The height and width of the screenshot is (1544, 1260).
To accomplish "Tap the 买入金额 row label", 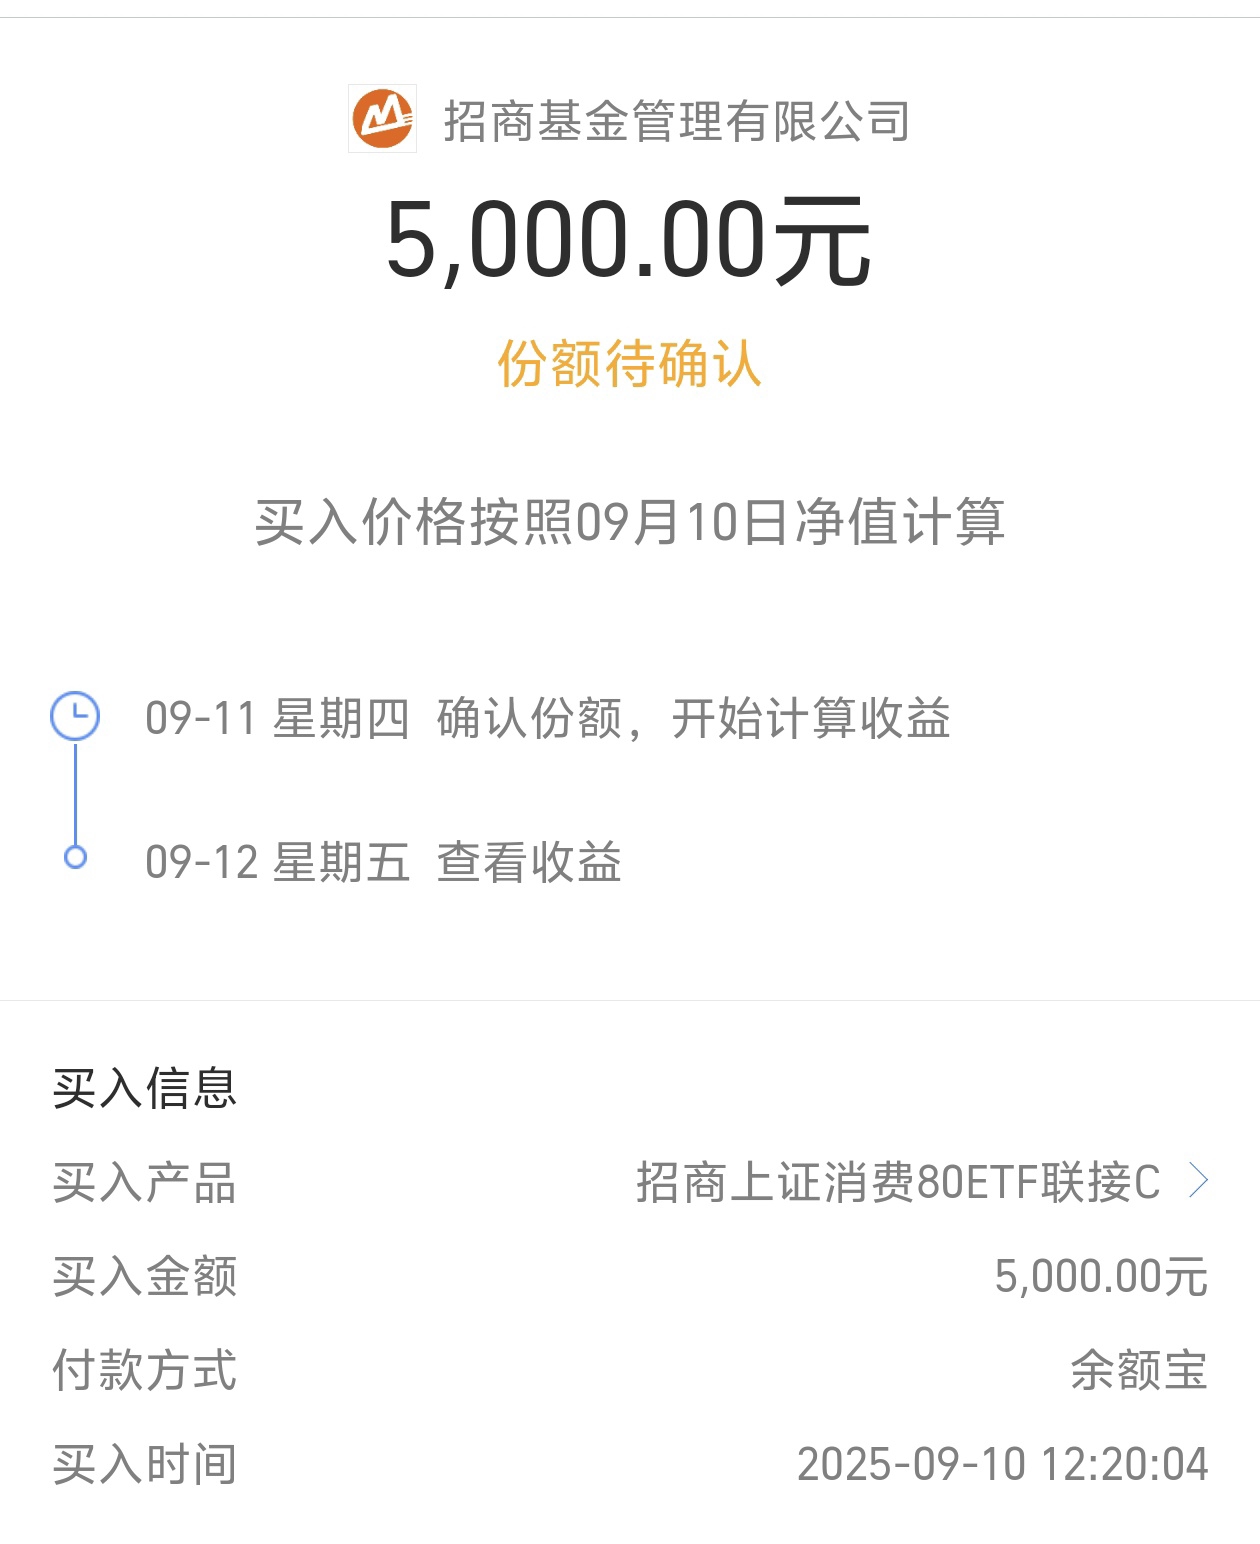I will coord(145,1277).
